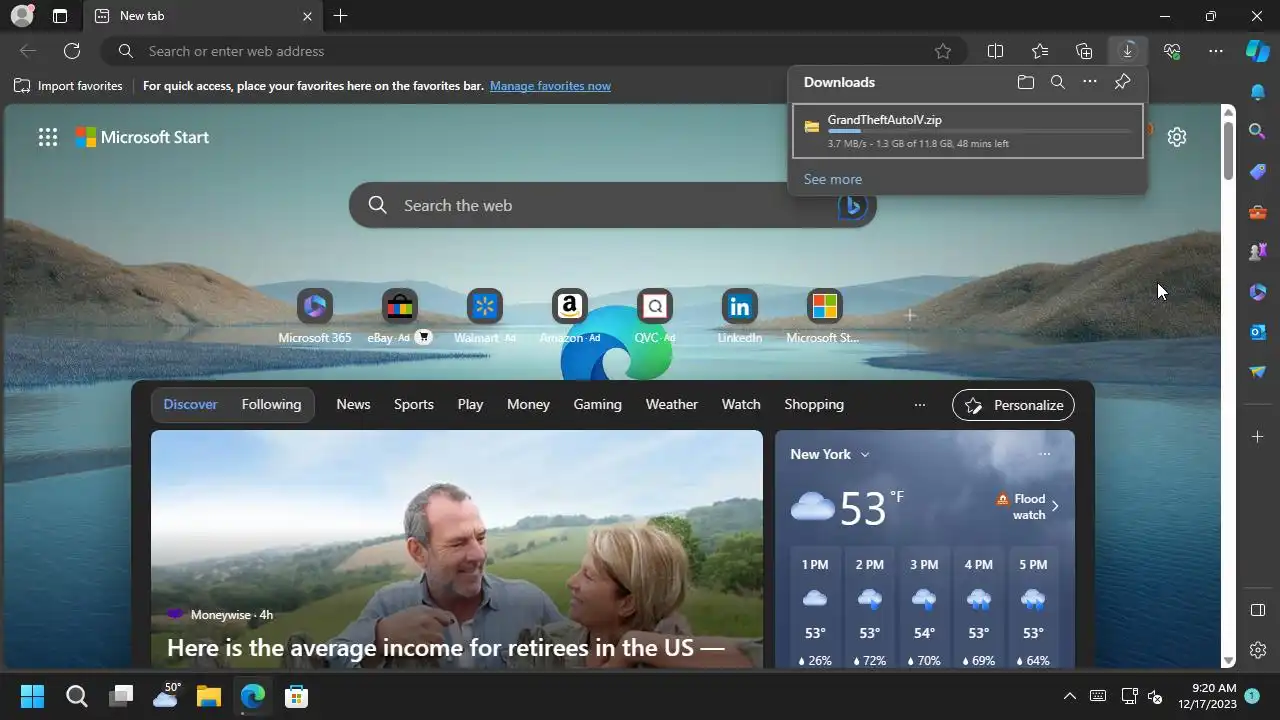Click Import favorites

(x=68, y=86)
